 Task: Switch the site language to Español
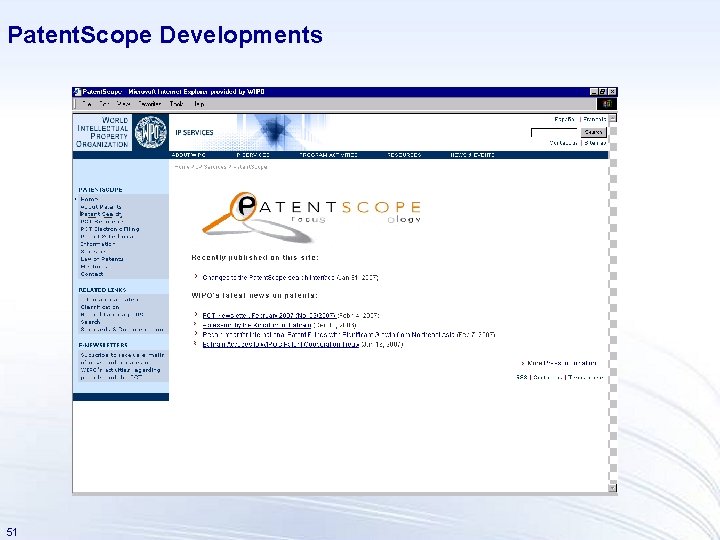coord(564,119)
